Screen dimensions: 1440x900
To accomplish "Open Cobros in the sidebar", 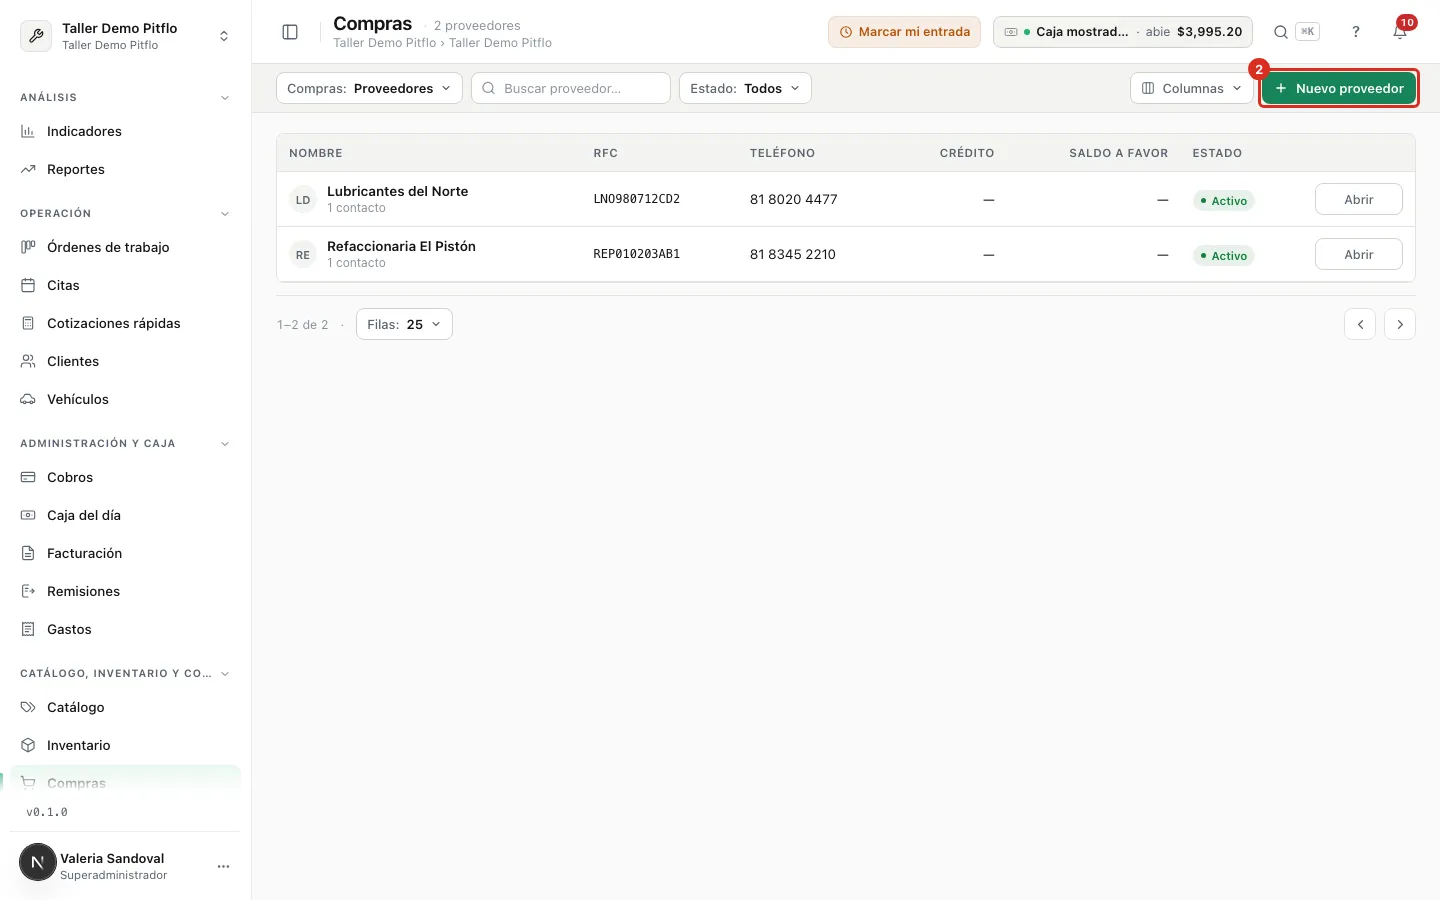I will (126, 477).
